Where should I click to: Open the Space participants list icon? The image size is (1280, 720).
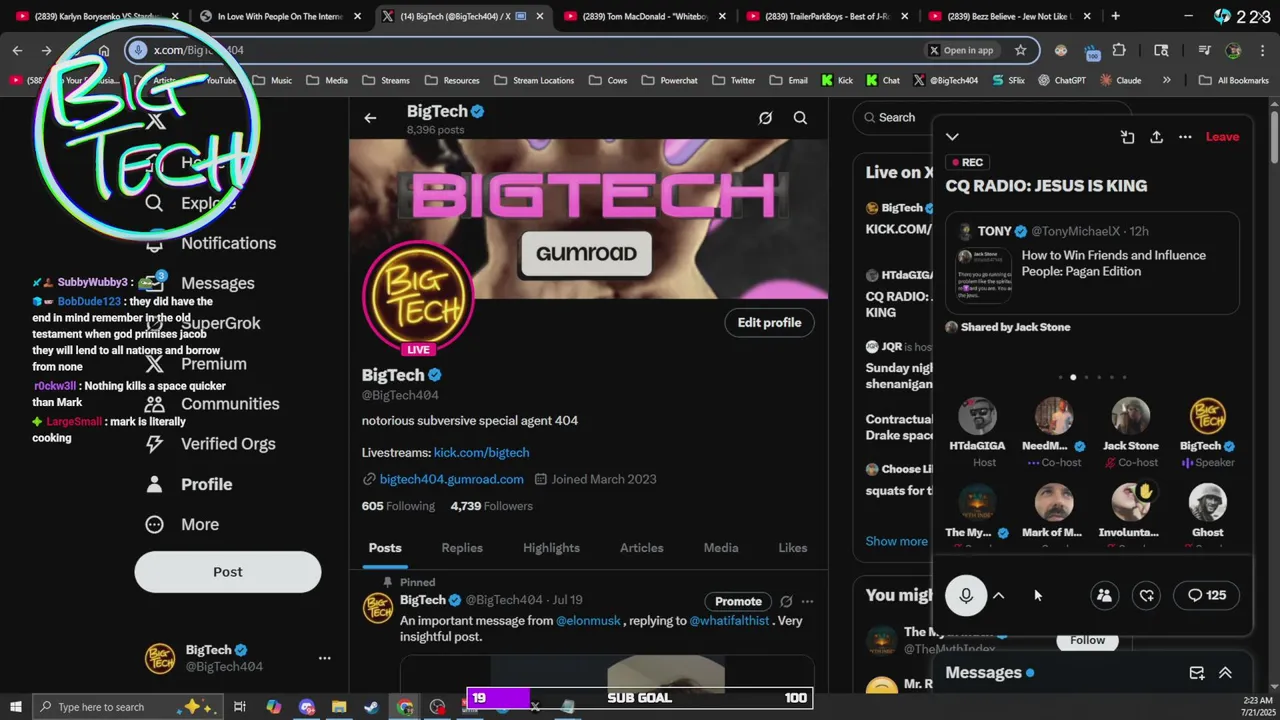point(1104,595)
